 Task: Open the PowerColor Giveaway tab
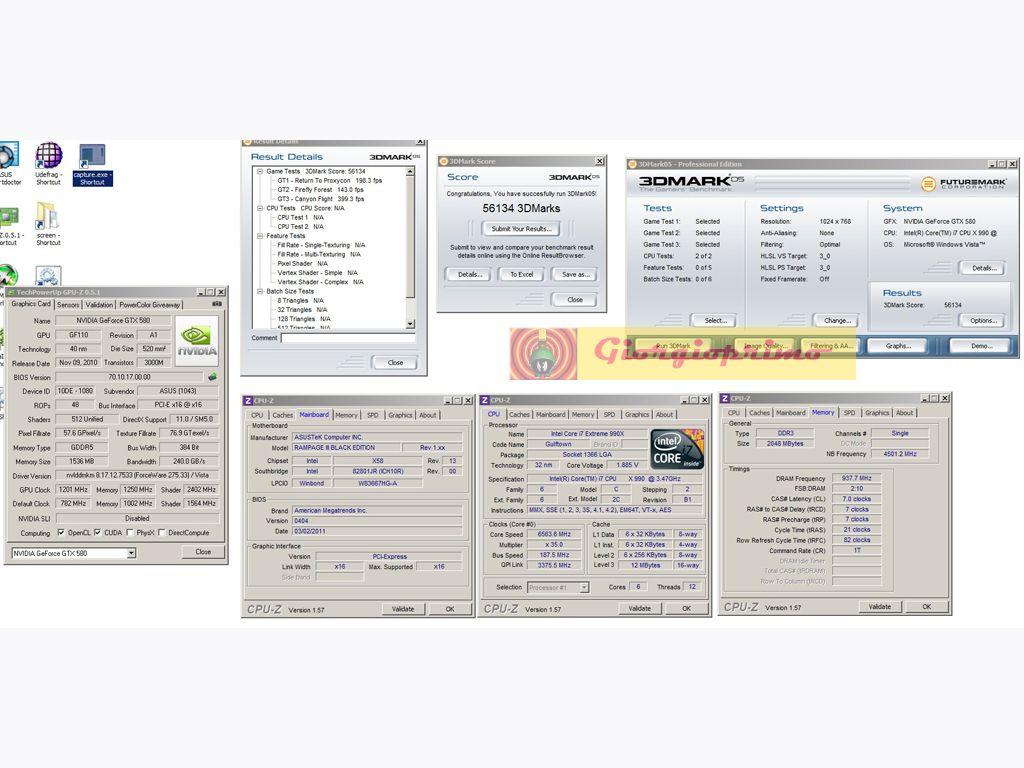pyautogui.click(x=150, y=305)
